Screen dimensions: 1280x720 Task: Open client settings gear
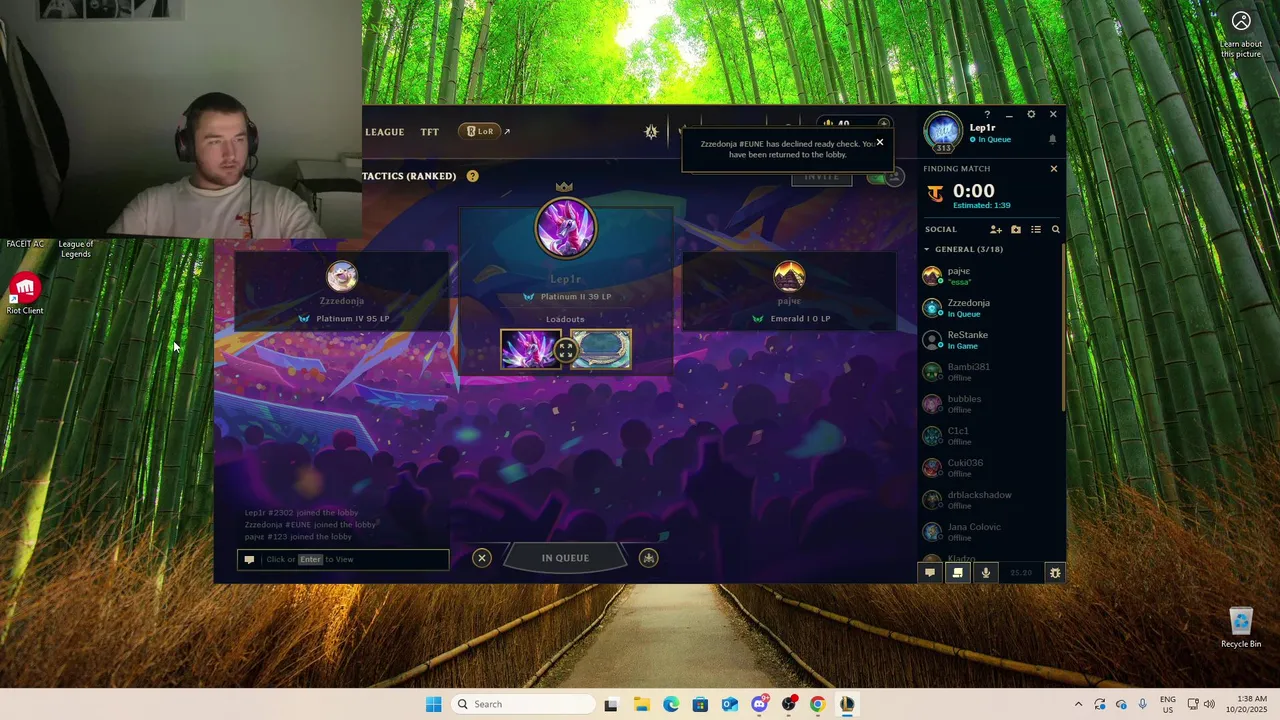click(1031, 115)
